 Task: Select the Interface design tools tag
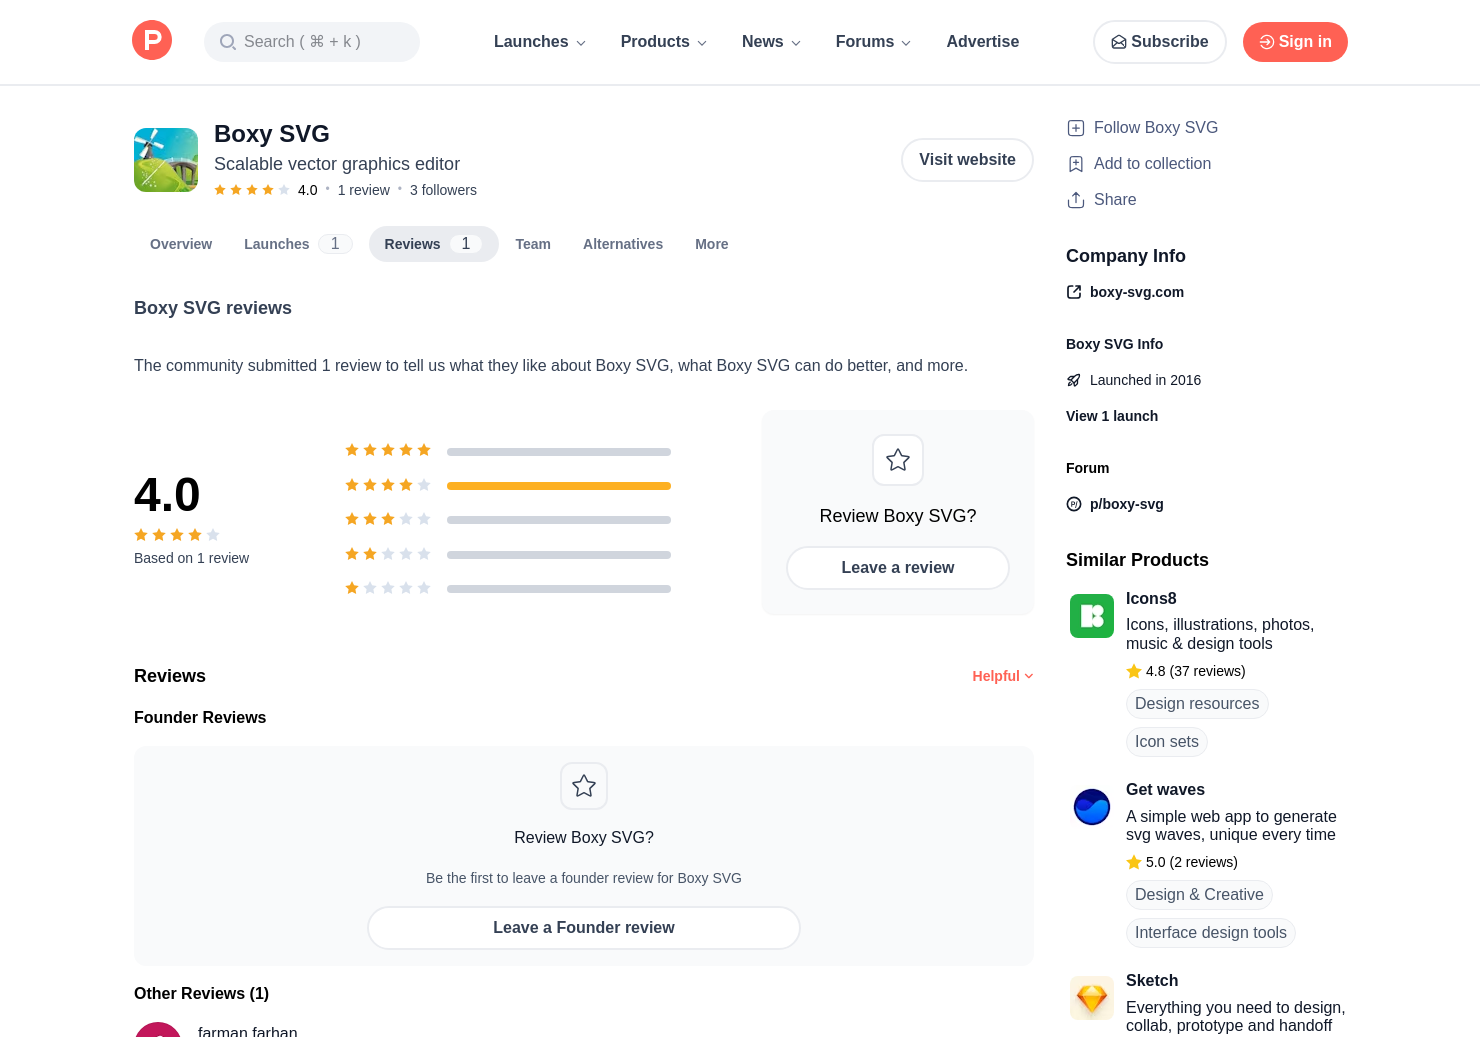[x=1211, y=933]
